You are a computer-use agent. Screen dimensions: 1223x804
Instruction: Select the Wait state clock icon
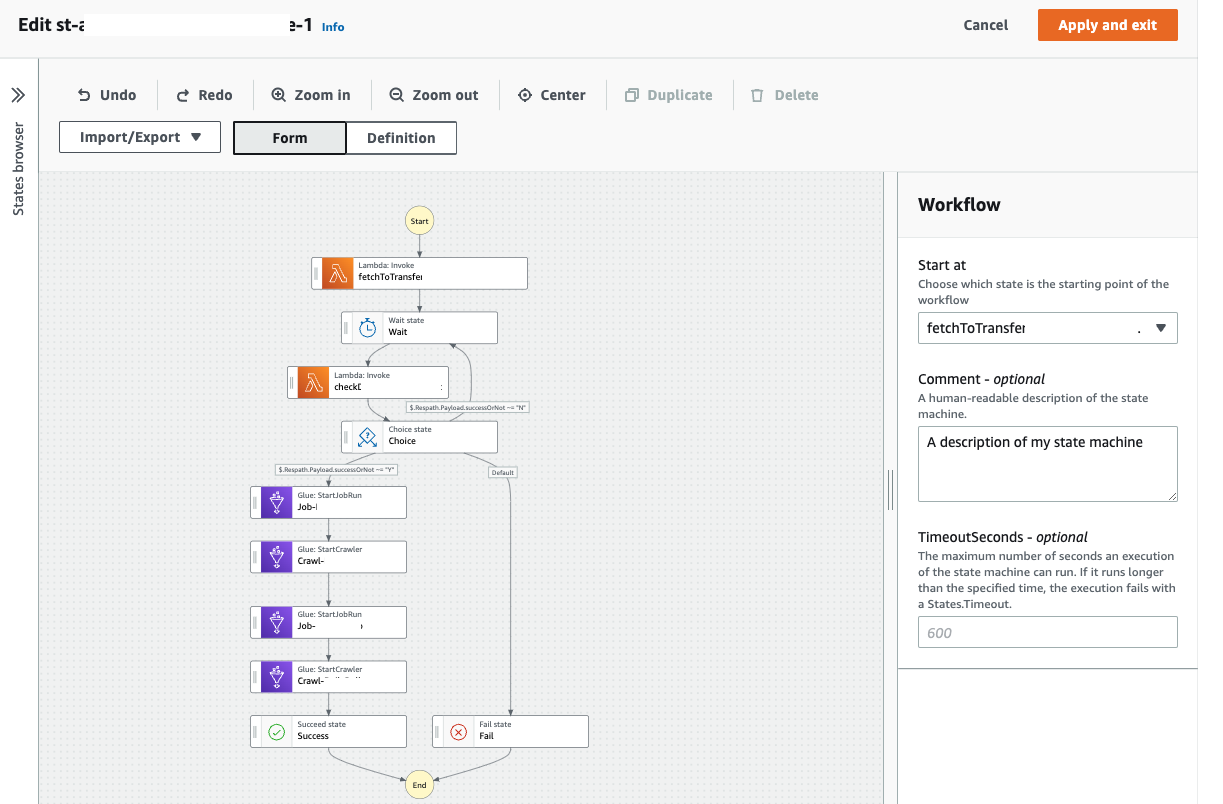[x=368, y=327]
